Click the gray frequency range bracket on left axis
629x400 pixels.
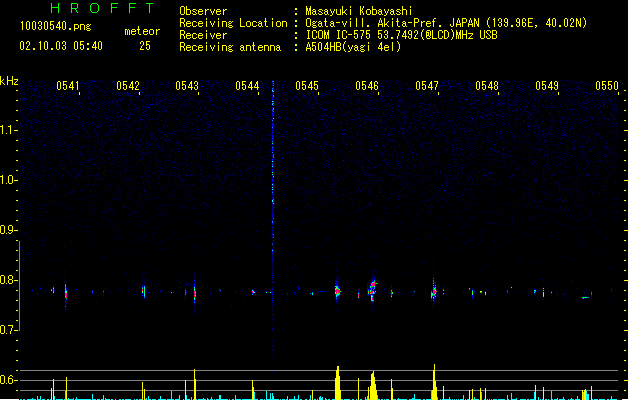click(19, 286)
